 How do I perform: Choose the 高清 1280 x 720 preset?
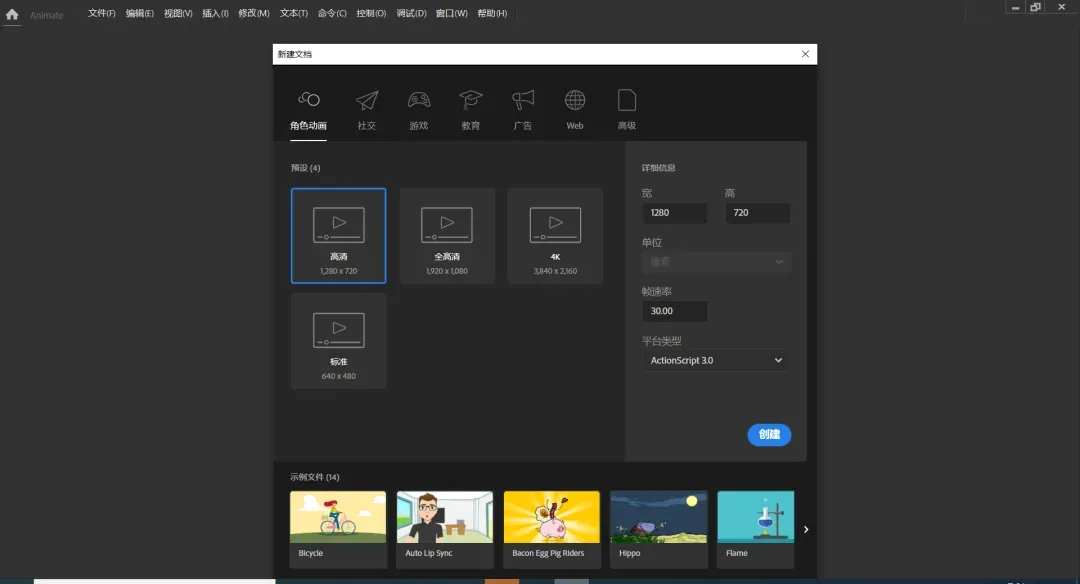click(338, 236)
